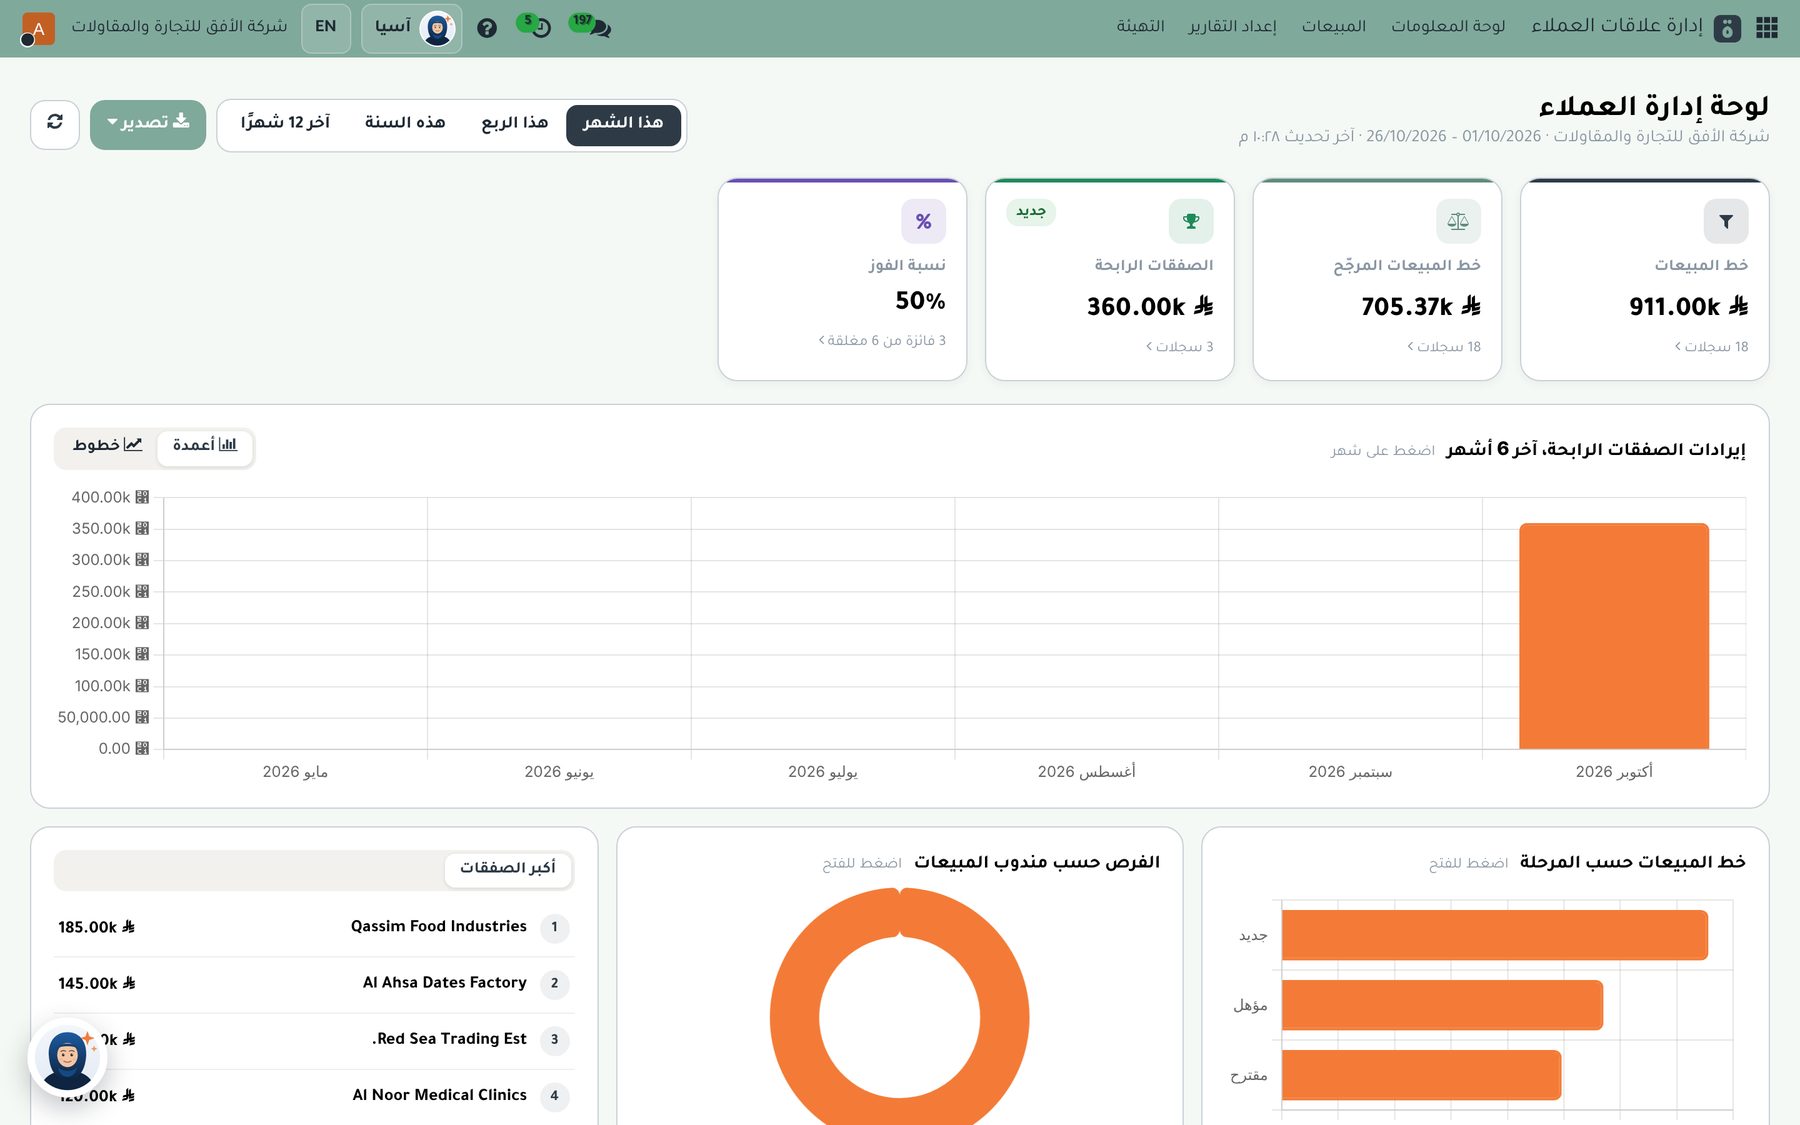Select the هذه السنة period filter

[x=405, y=123]
